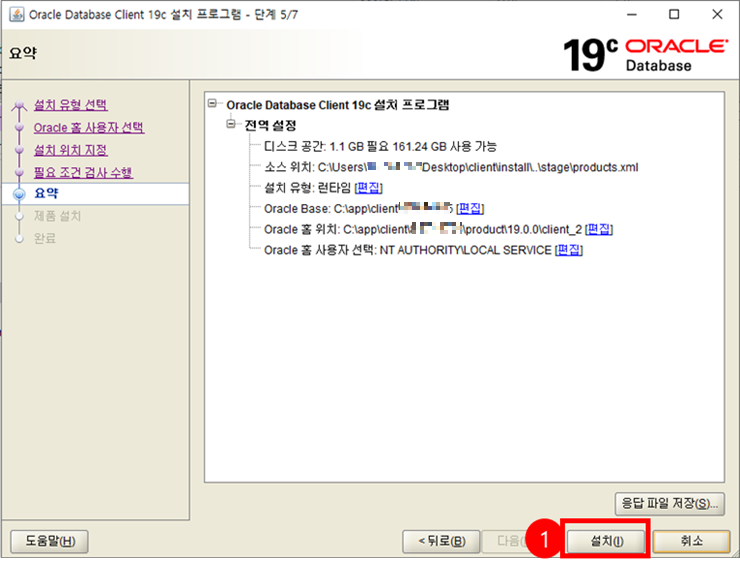Click 편집 link next to 설치 유형
This screenshot has width=740, height=566.
coord(369,188)
